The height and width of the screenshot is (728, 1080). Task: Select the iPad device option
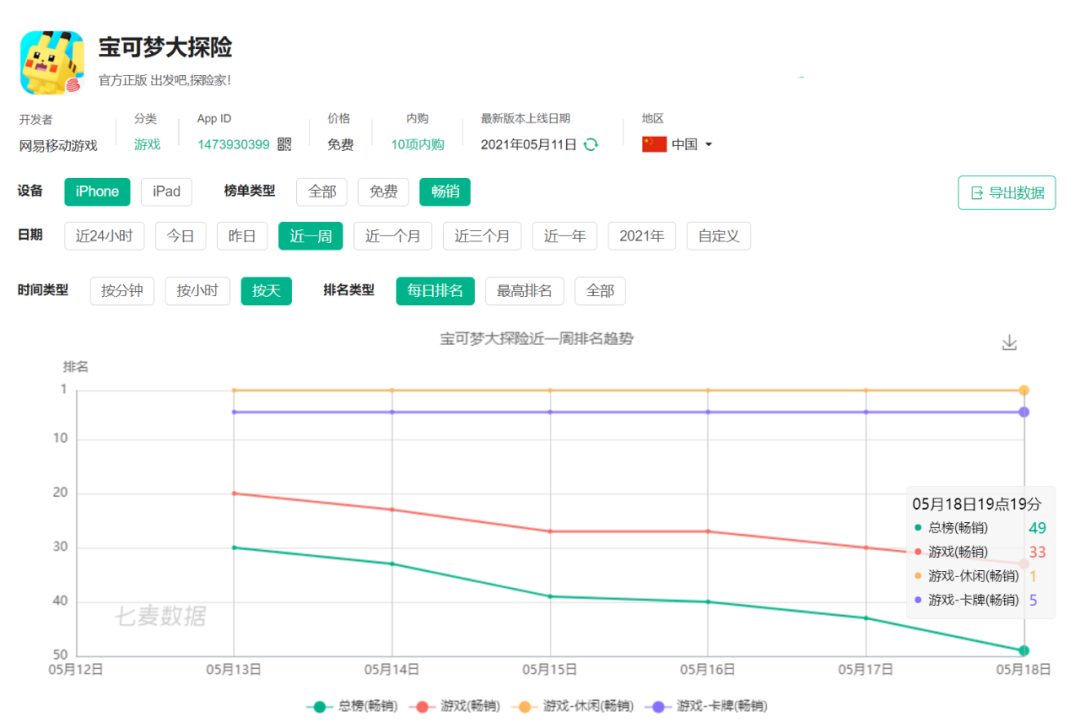(x=167, y=191)
